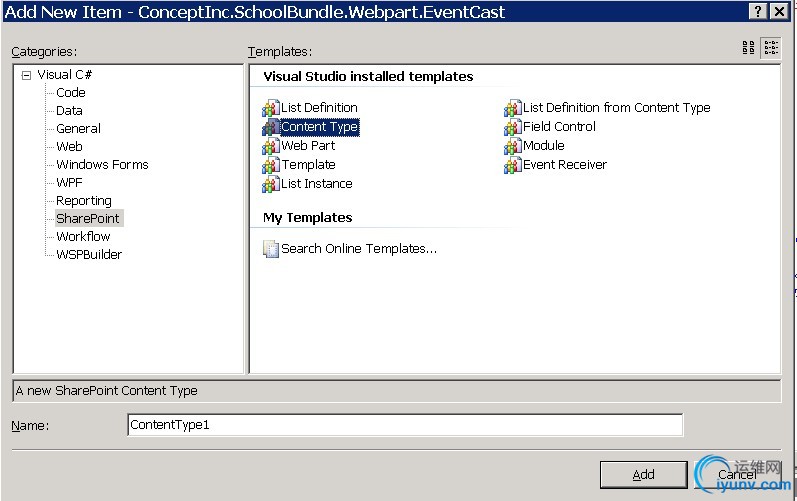
Task: Click the dialog Help question mark button
Action: click(757, 11)
